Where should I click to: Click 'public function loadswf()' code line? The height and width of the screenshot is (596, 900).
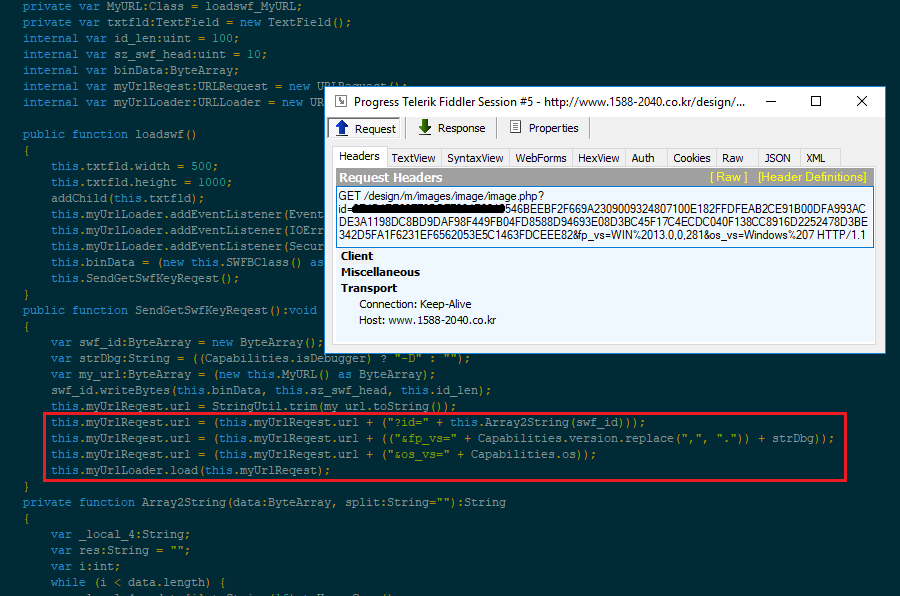[109, 134]
